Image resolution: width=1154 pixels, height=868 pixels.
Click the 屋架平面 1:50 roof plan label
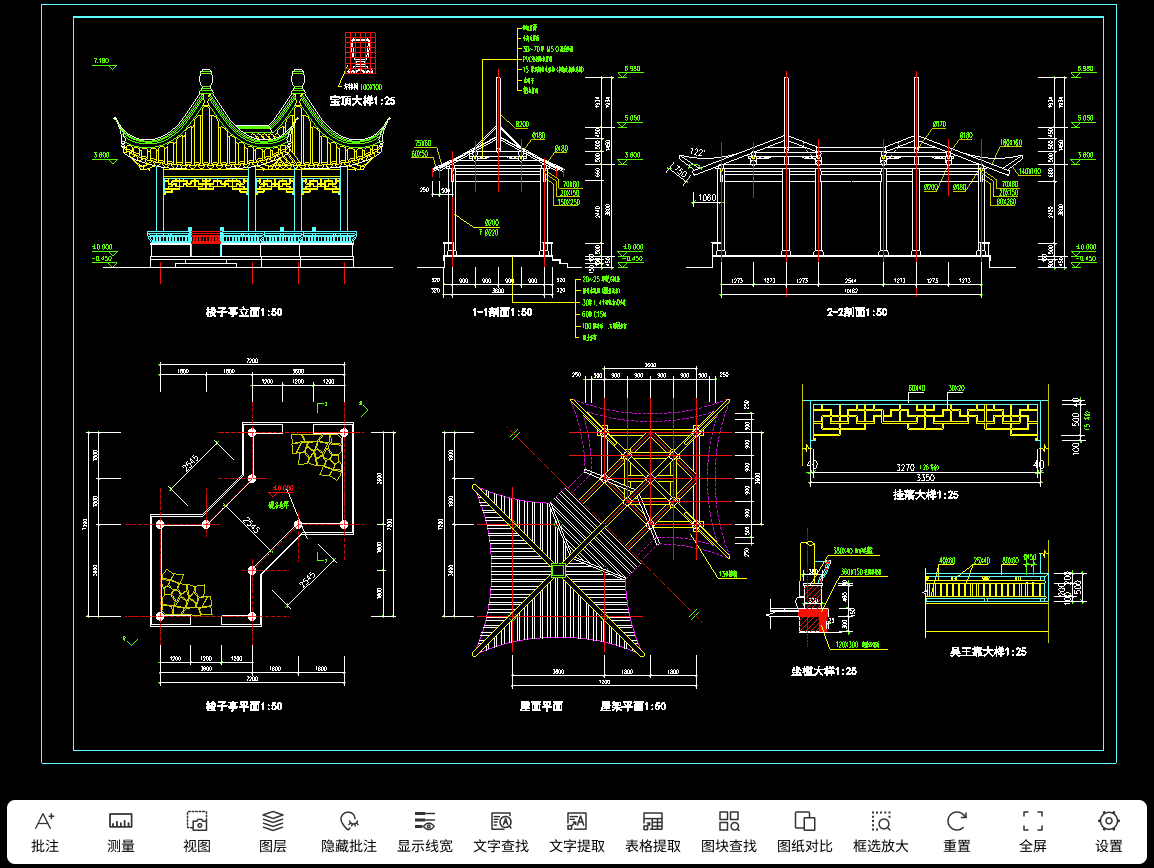[x=633, y=706]
